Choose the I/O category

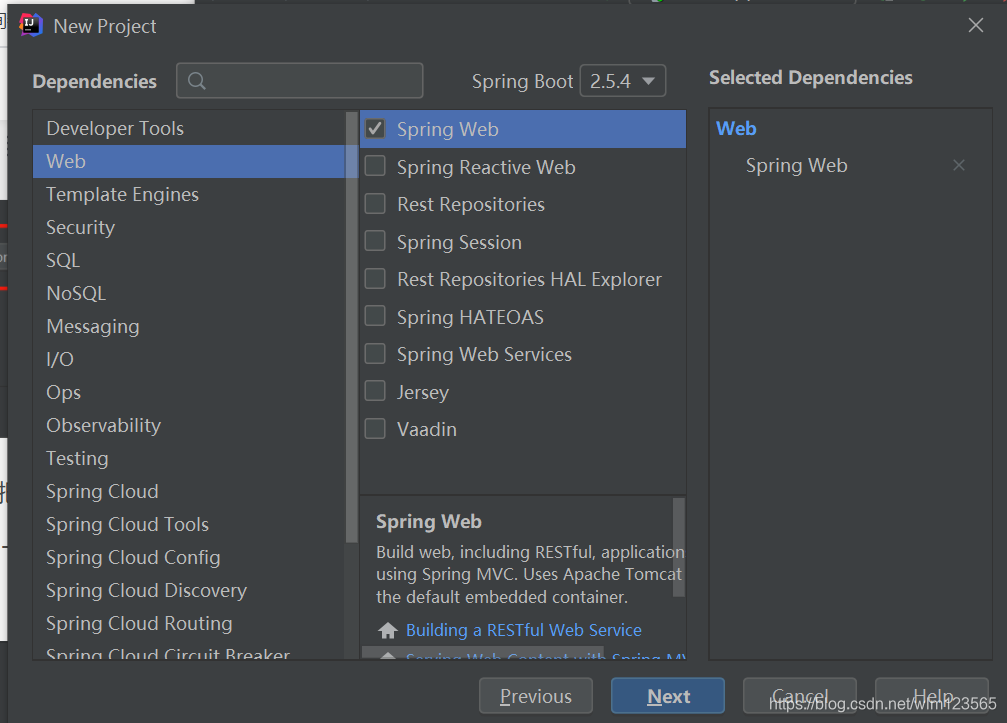(x=189, y=359)
